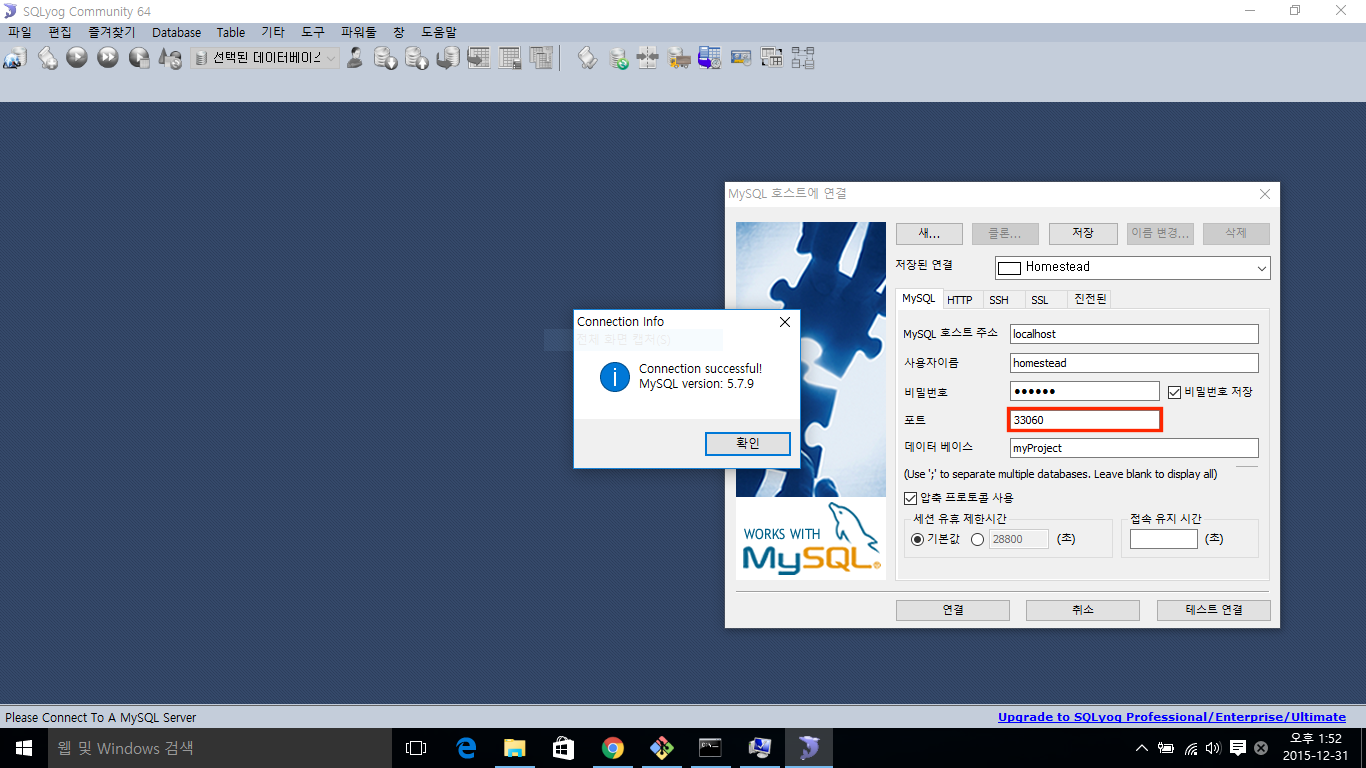Switch to the HTTP tab
This screenshot has width=1366, height=768.
click(x=959, y=300)
